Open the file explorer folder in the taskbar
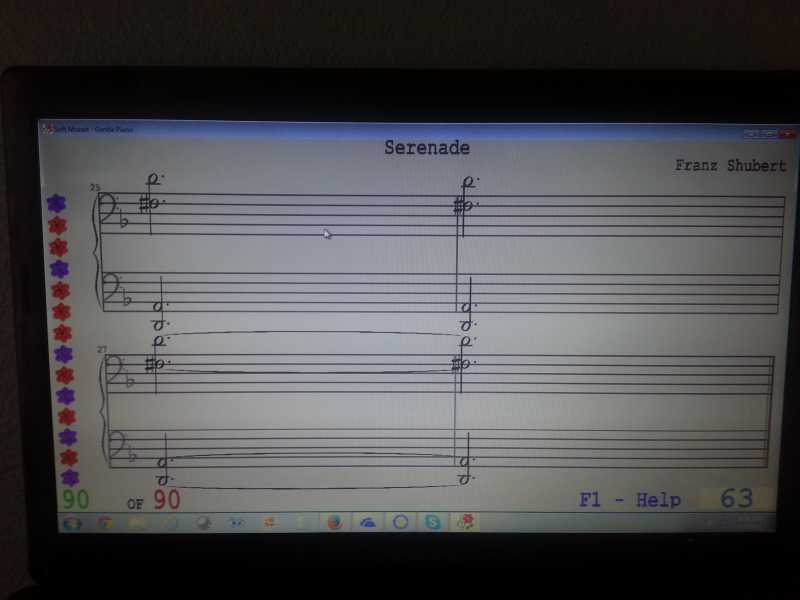This screenshot has height=600, width=800. [x=138, y=523]
